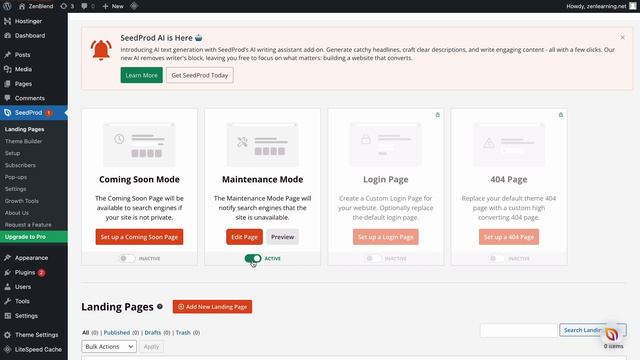
Task: Click the Learn More button
Action: tap(141, 75)
